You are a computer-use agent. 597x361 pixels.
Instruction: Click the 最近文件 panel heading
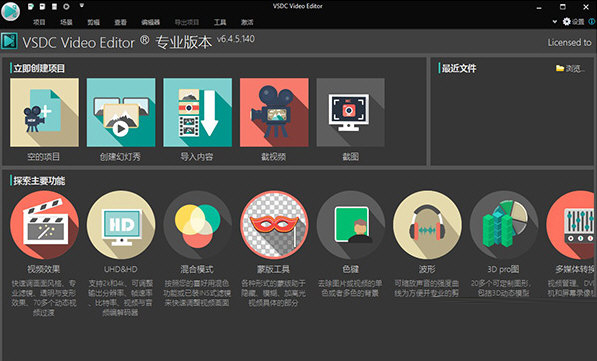tap(459, 69)
